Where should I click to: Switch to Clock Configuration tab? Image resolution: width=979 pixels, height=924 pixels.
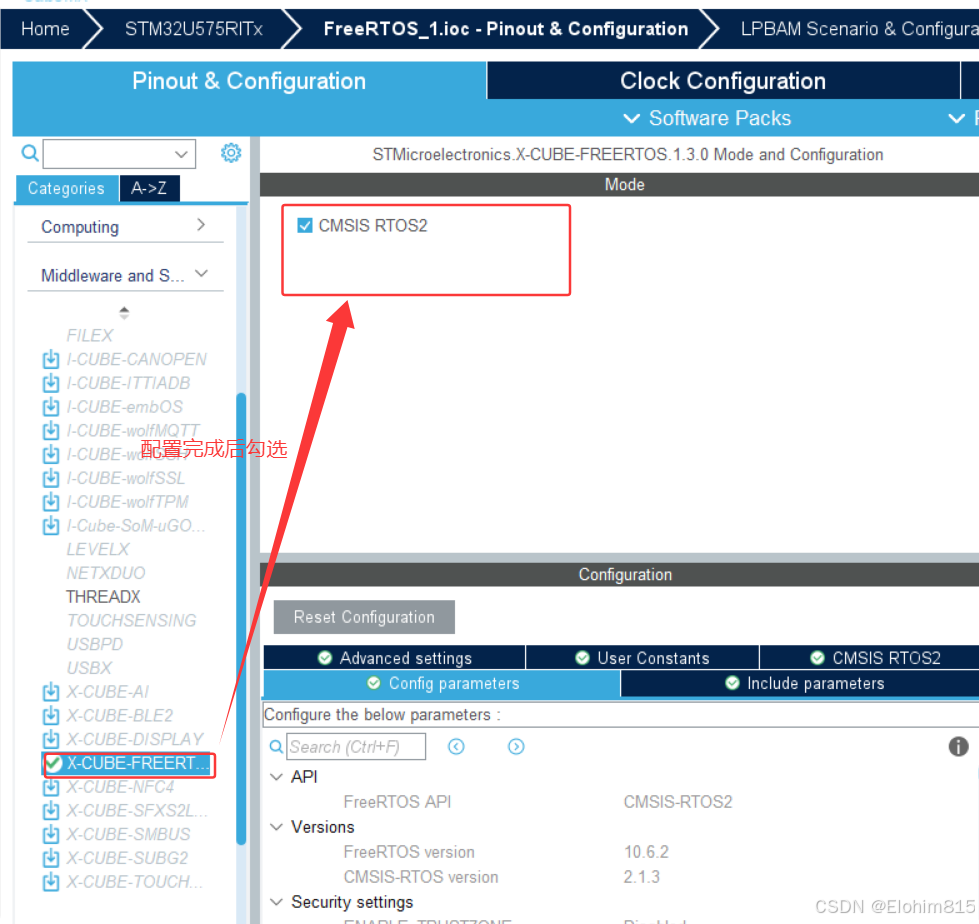723,81
